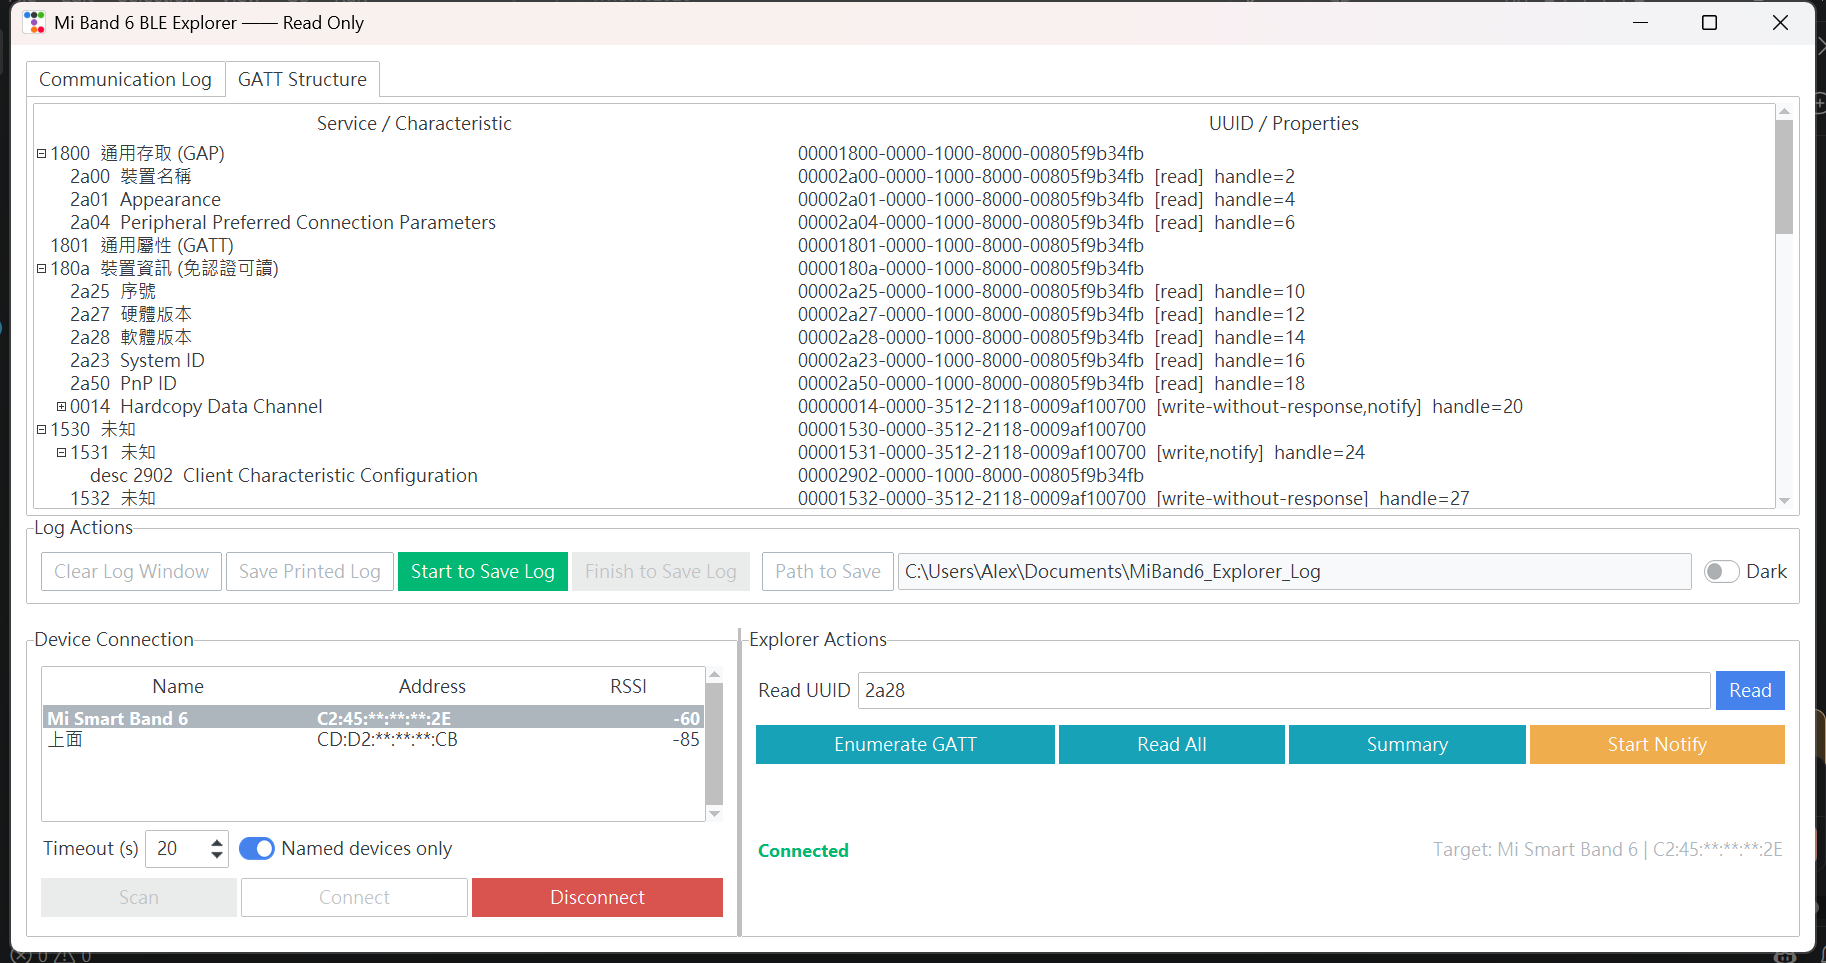Viewport: 1826px width, 963px height.
Task: Collapse the 1531 characteristic node
Action: tap(62, 452)
